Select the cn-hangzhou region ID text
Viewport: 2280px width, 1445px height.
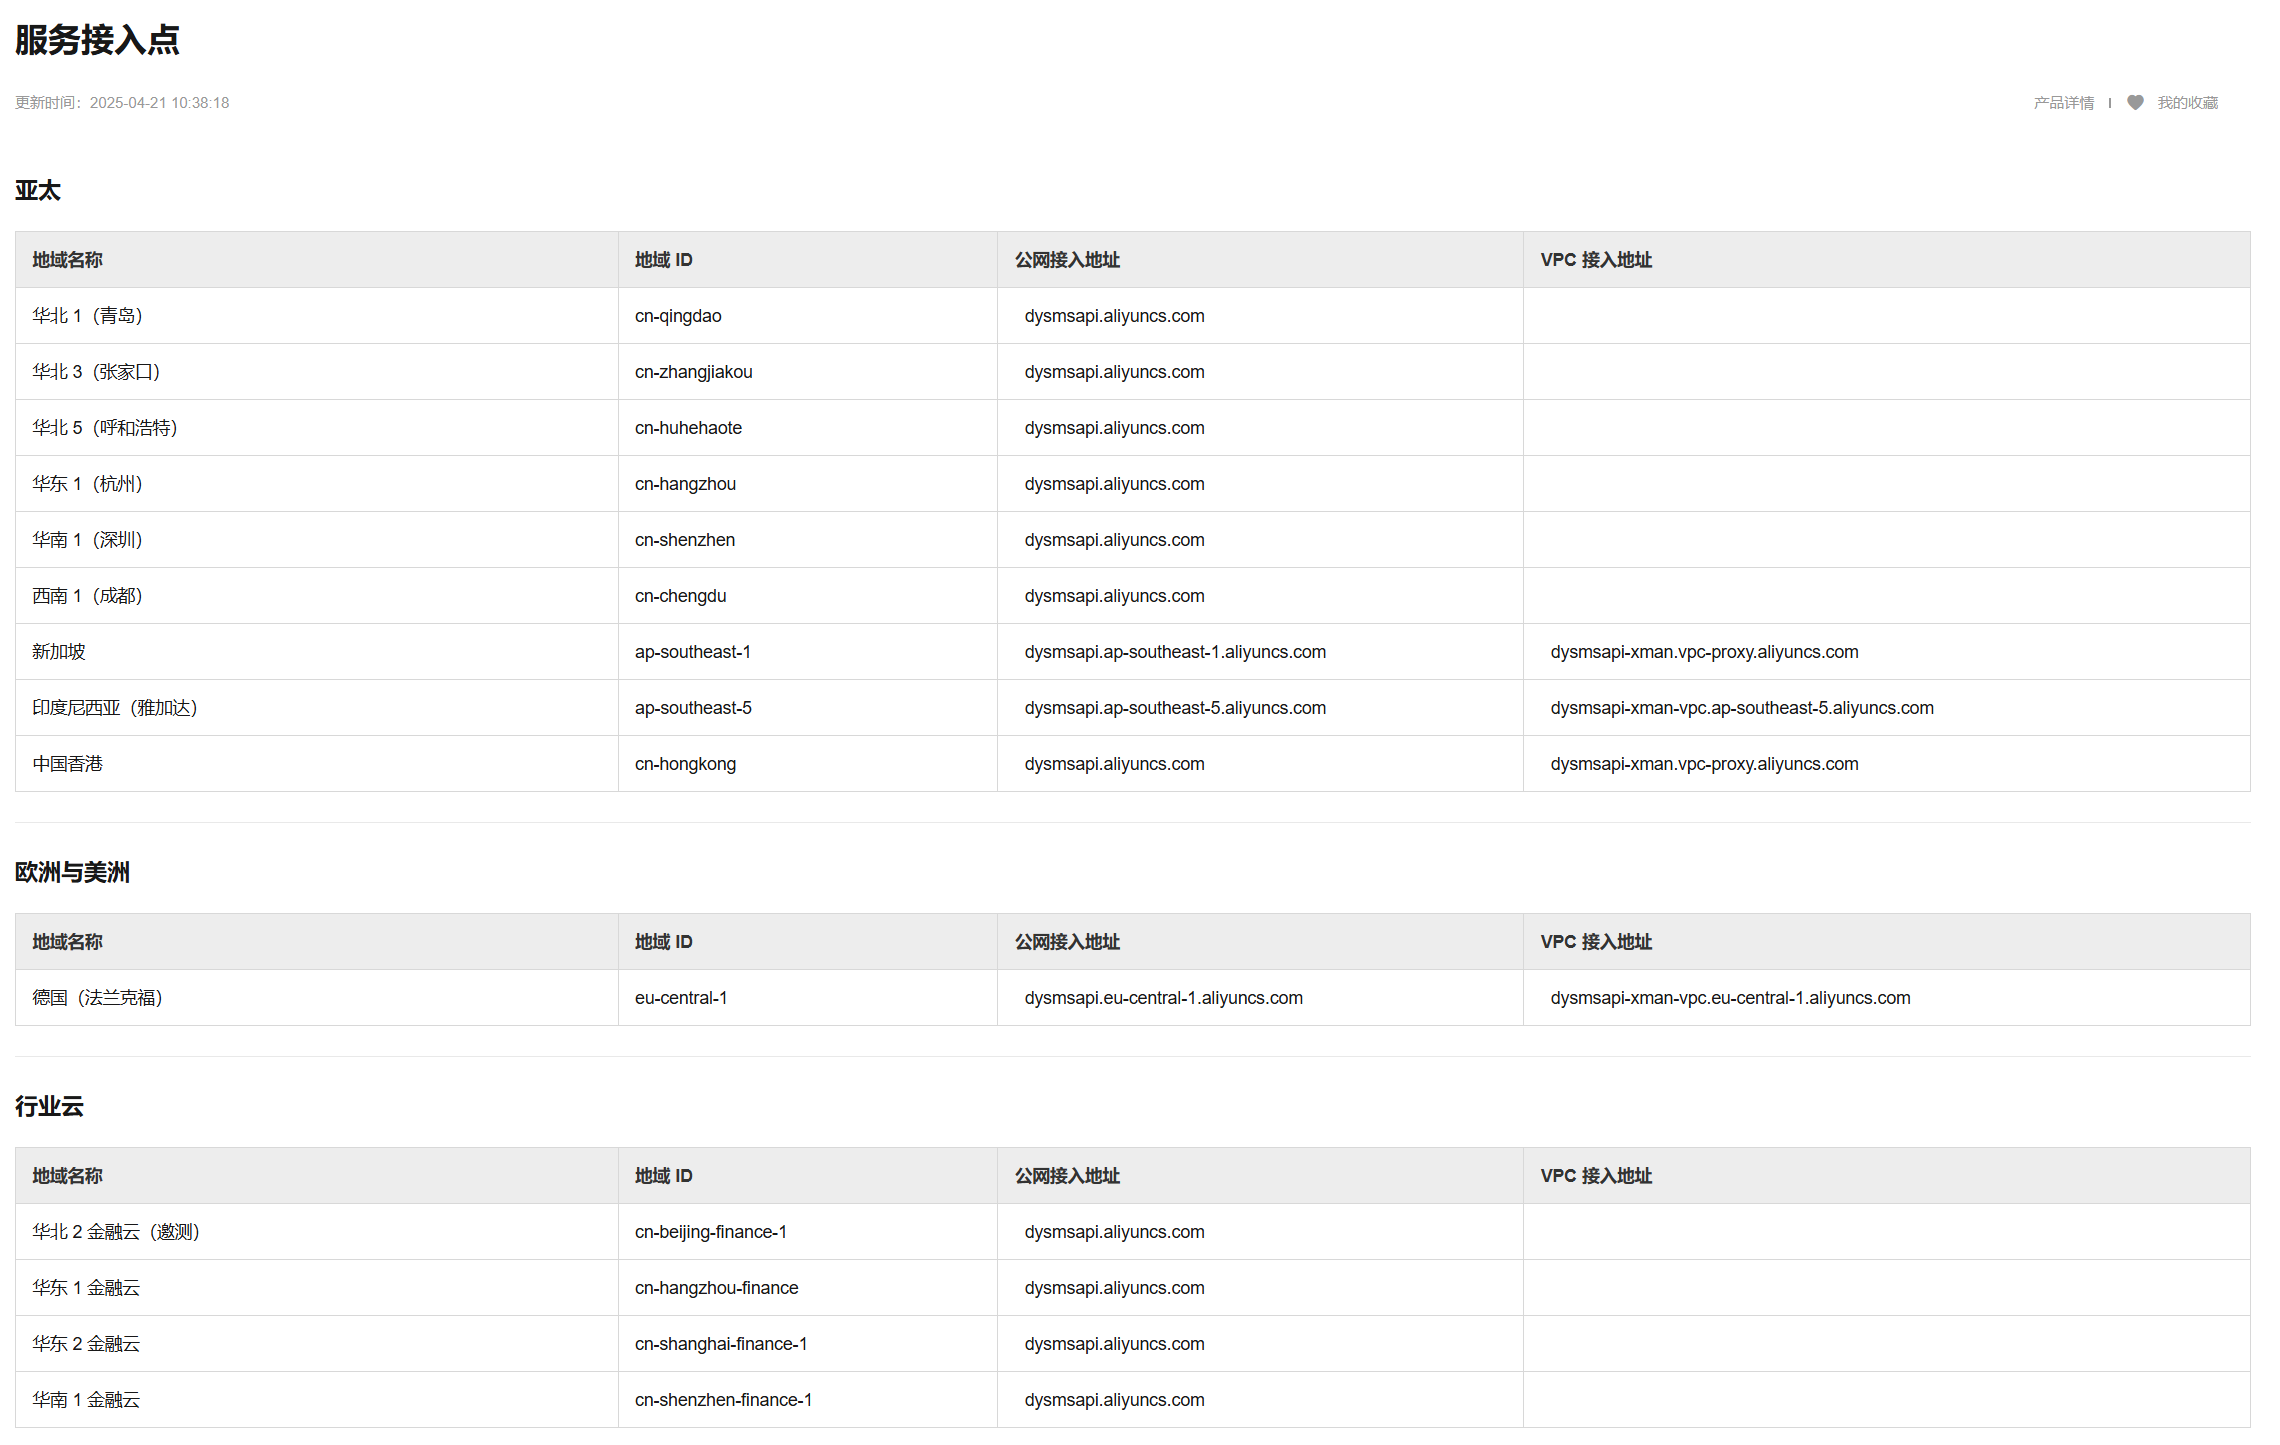(685, 484)
